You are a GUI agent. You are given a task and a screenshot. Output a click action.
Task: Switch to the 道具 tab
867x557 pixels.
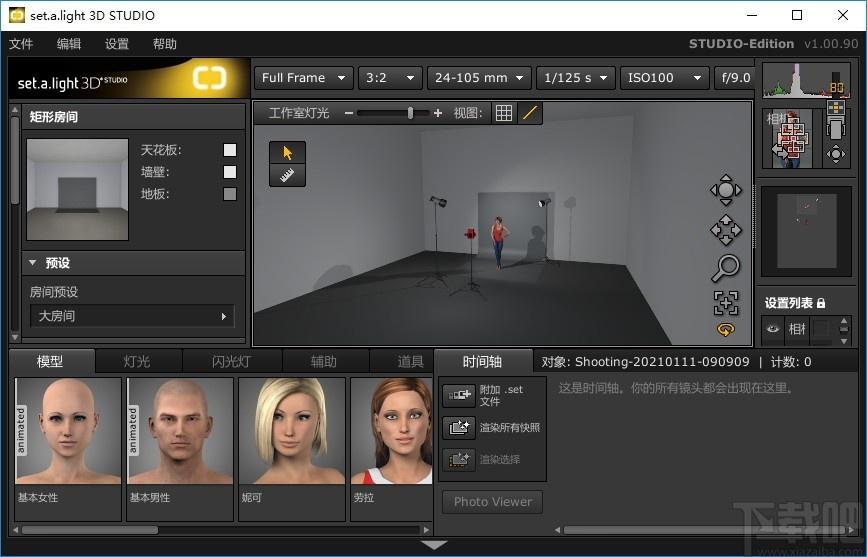(x=402, y=362)
